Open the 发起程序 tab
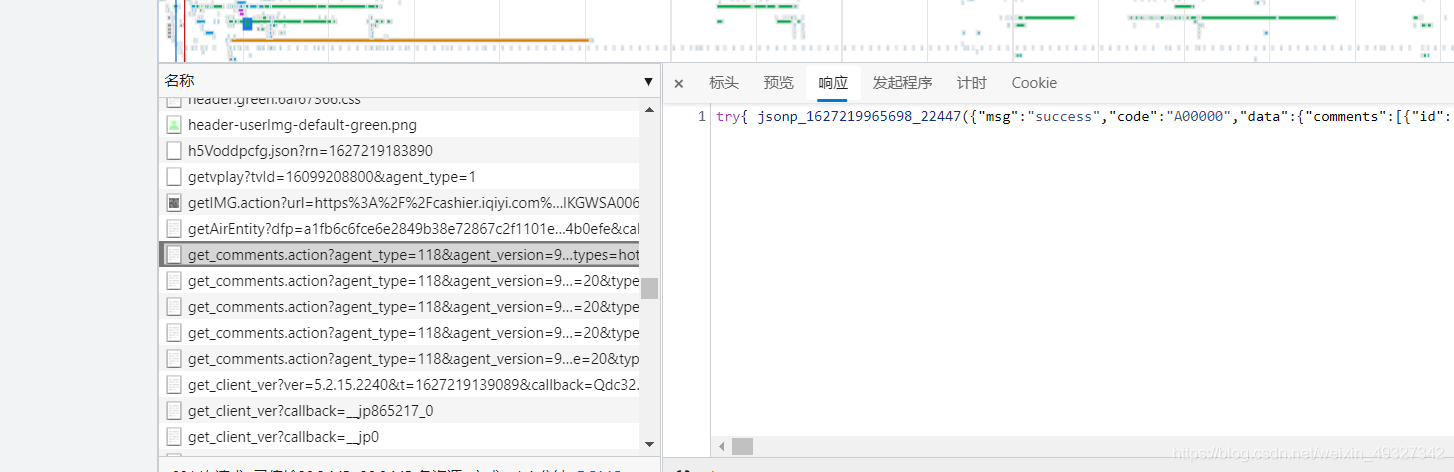1454x472 pixels. [x=902, y=83]
